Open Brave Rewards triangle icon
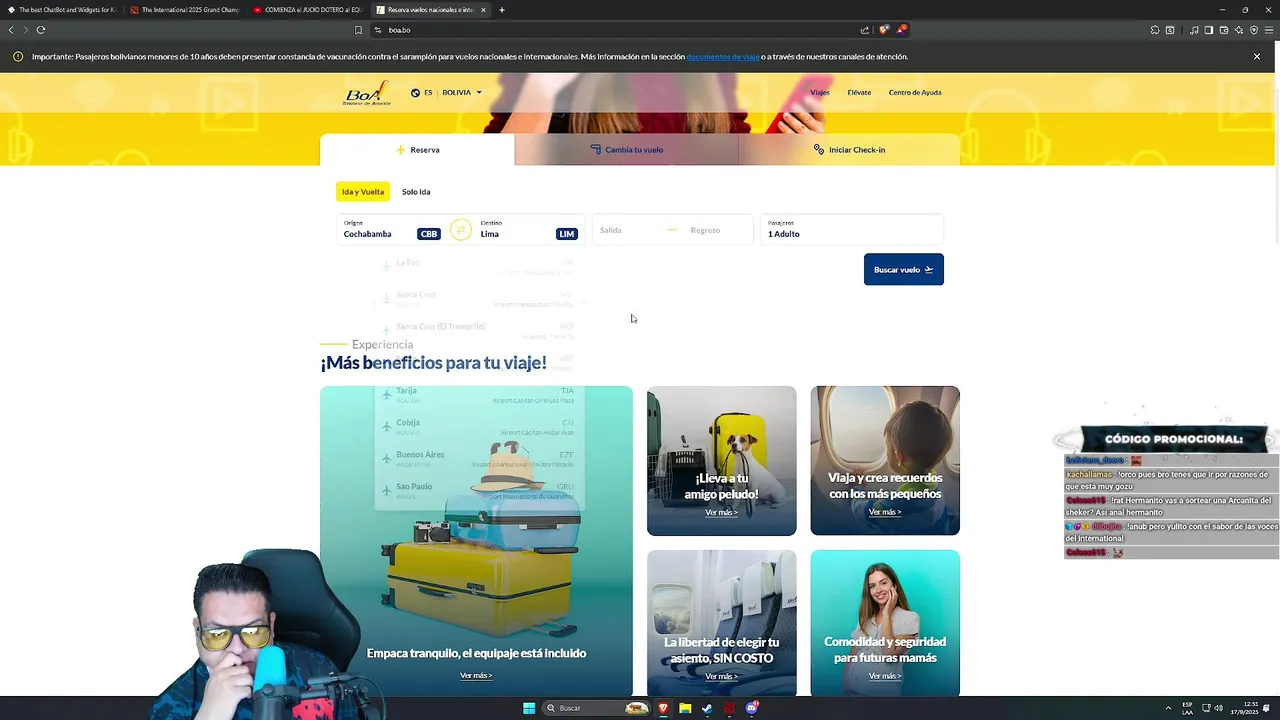 tap(900, 30)
